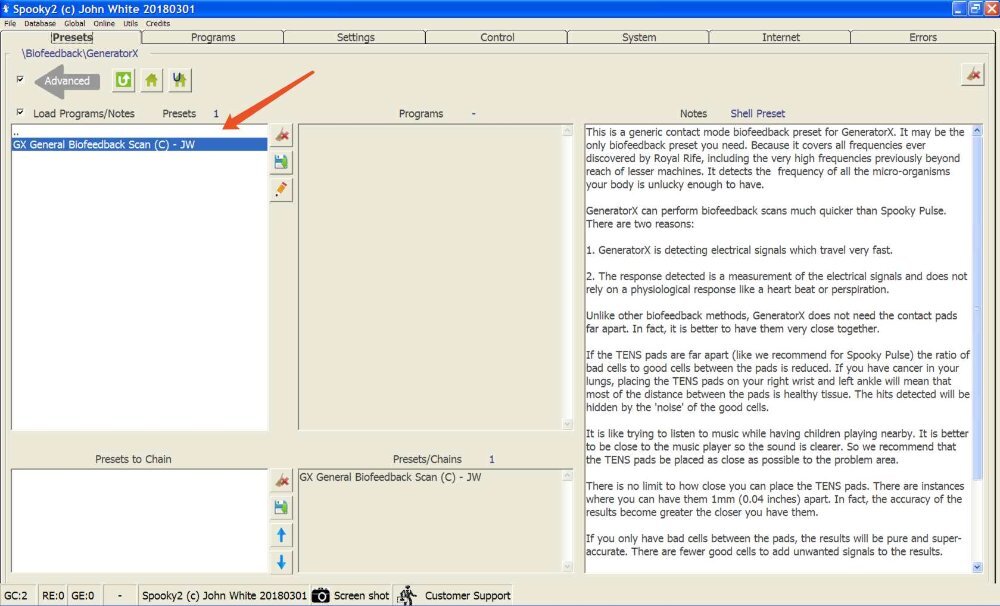Click eraser icon beside Presets list
This screenshot has height=606, width=1000.
pos(281,135)
